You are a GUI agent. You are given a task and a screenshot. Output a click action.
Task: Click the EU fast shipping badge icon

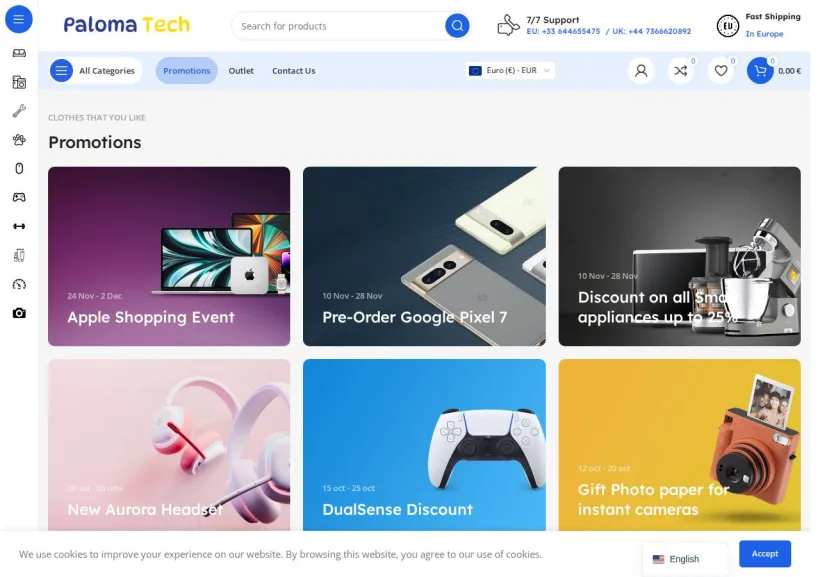click(727, 26)
